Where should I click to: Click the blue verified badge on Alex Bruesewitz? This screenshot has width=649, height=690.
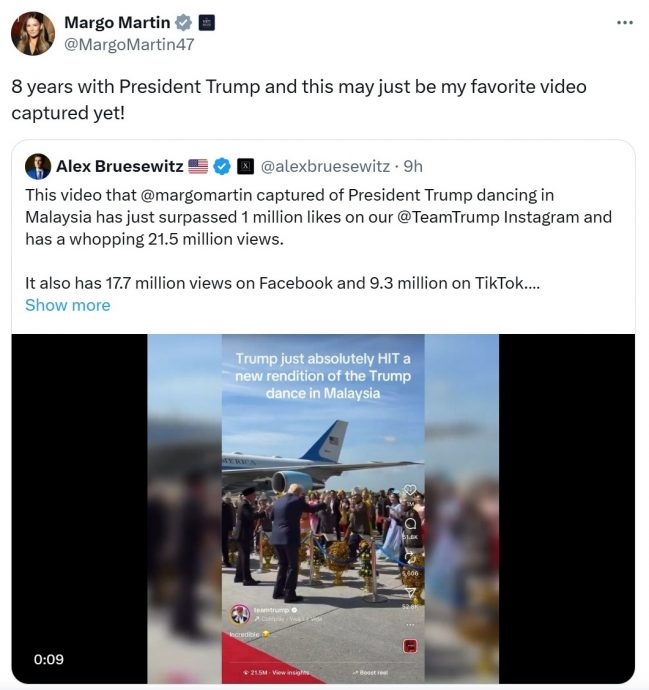(222, 166)
